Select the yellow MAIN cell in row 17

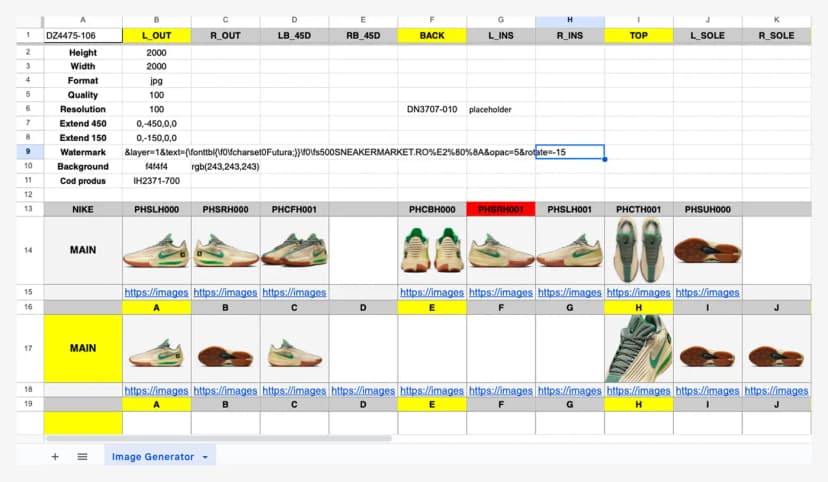pyautogui.click(x=83, y=348)
